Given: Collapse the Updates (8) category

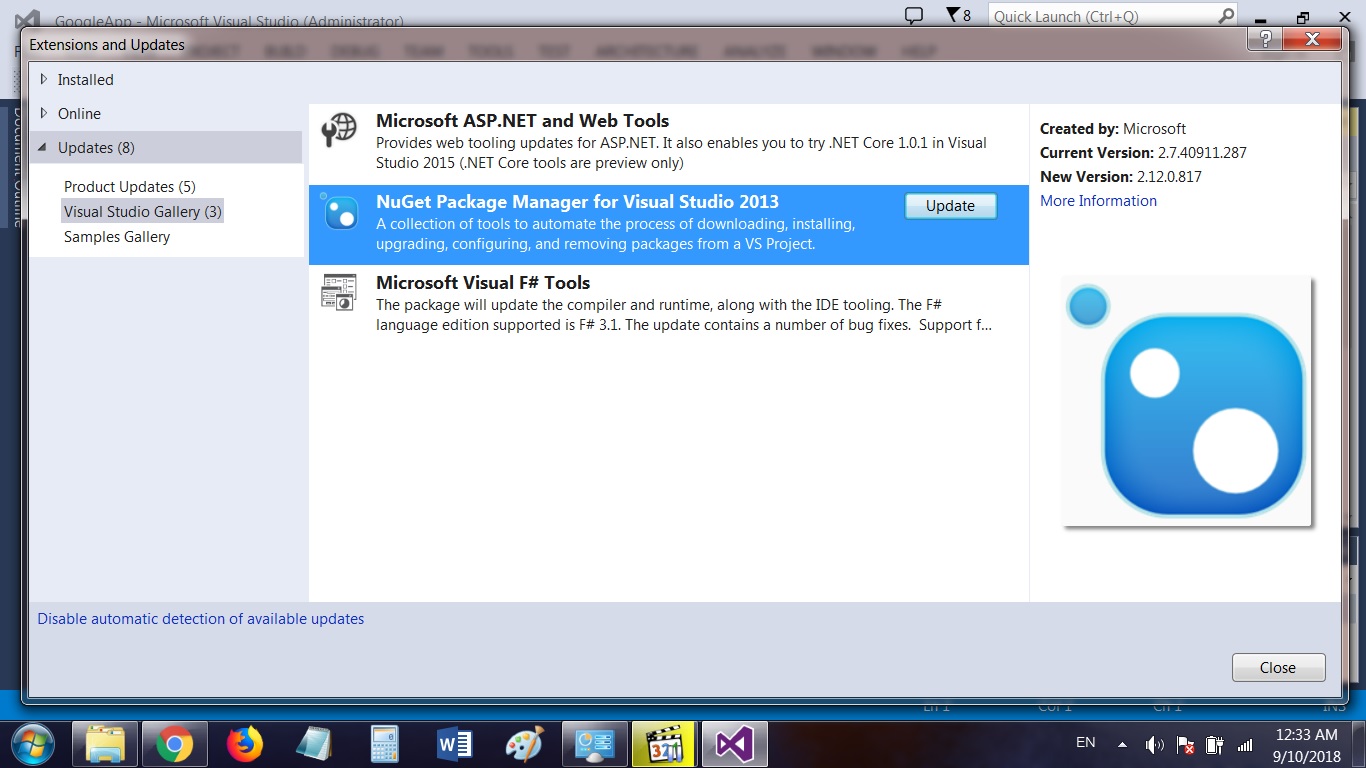Looking at the screenshot, I should 43,147.
